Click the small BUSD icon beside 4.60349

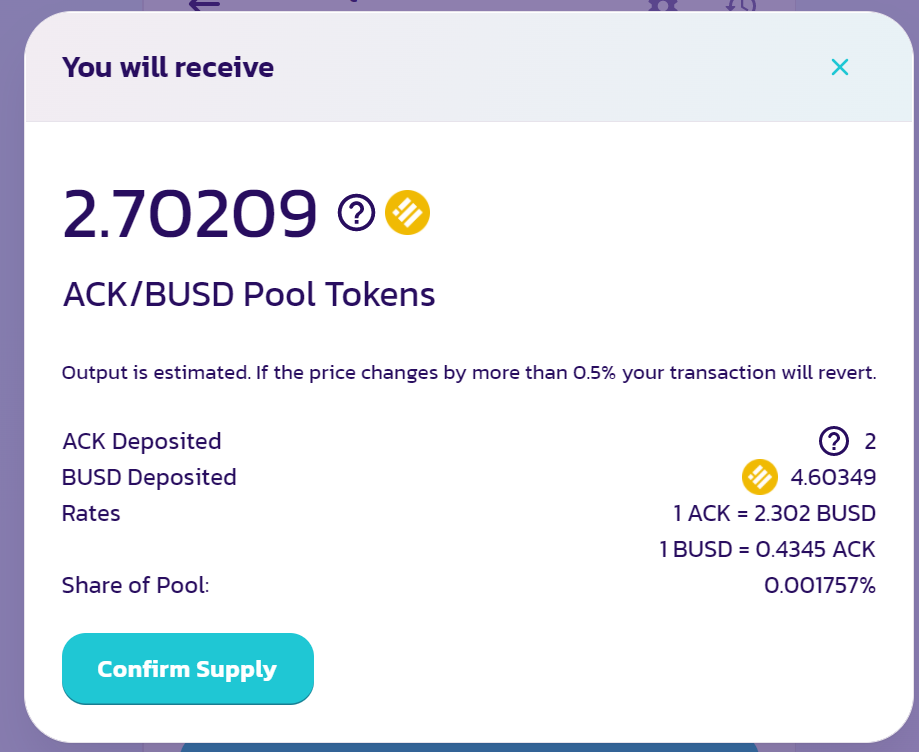[x=760, y=477]
